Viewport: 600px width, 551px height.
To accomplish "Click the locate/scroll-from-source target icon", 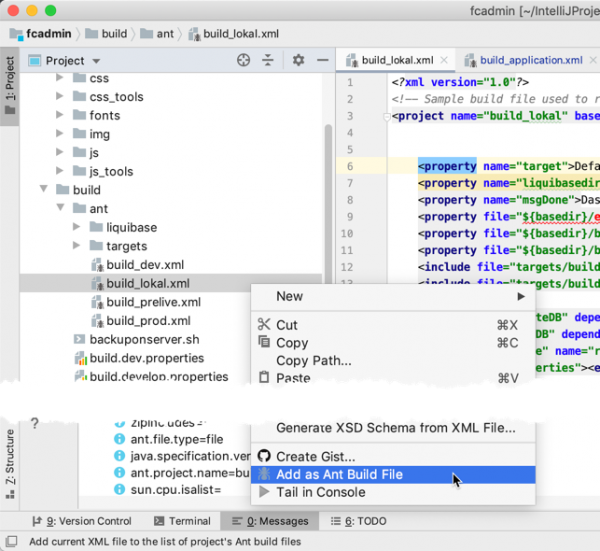I will tap(243, 61).
